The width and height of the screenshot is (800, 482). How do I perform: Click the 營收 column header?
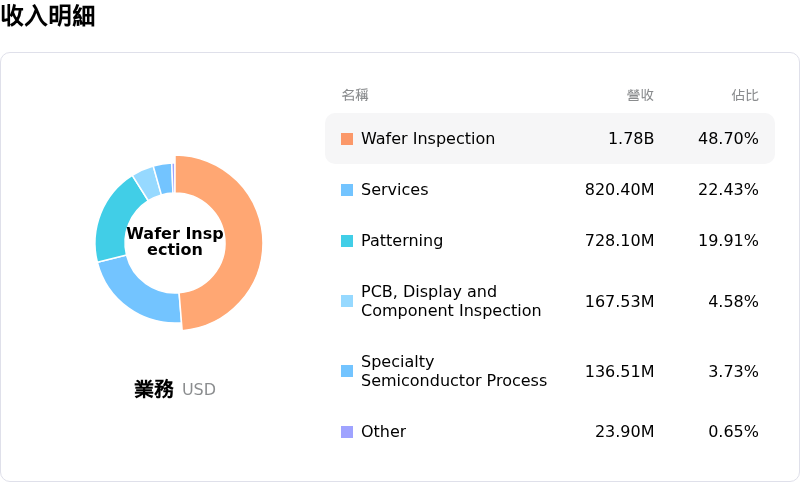point(640,95)
